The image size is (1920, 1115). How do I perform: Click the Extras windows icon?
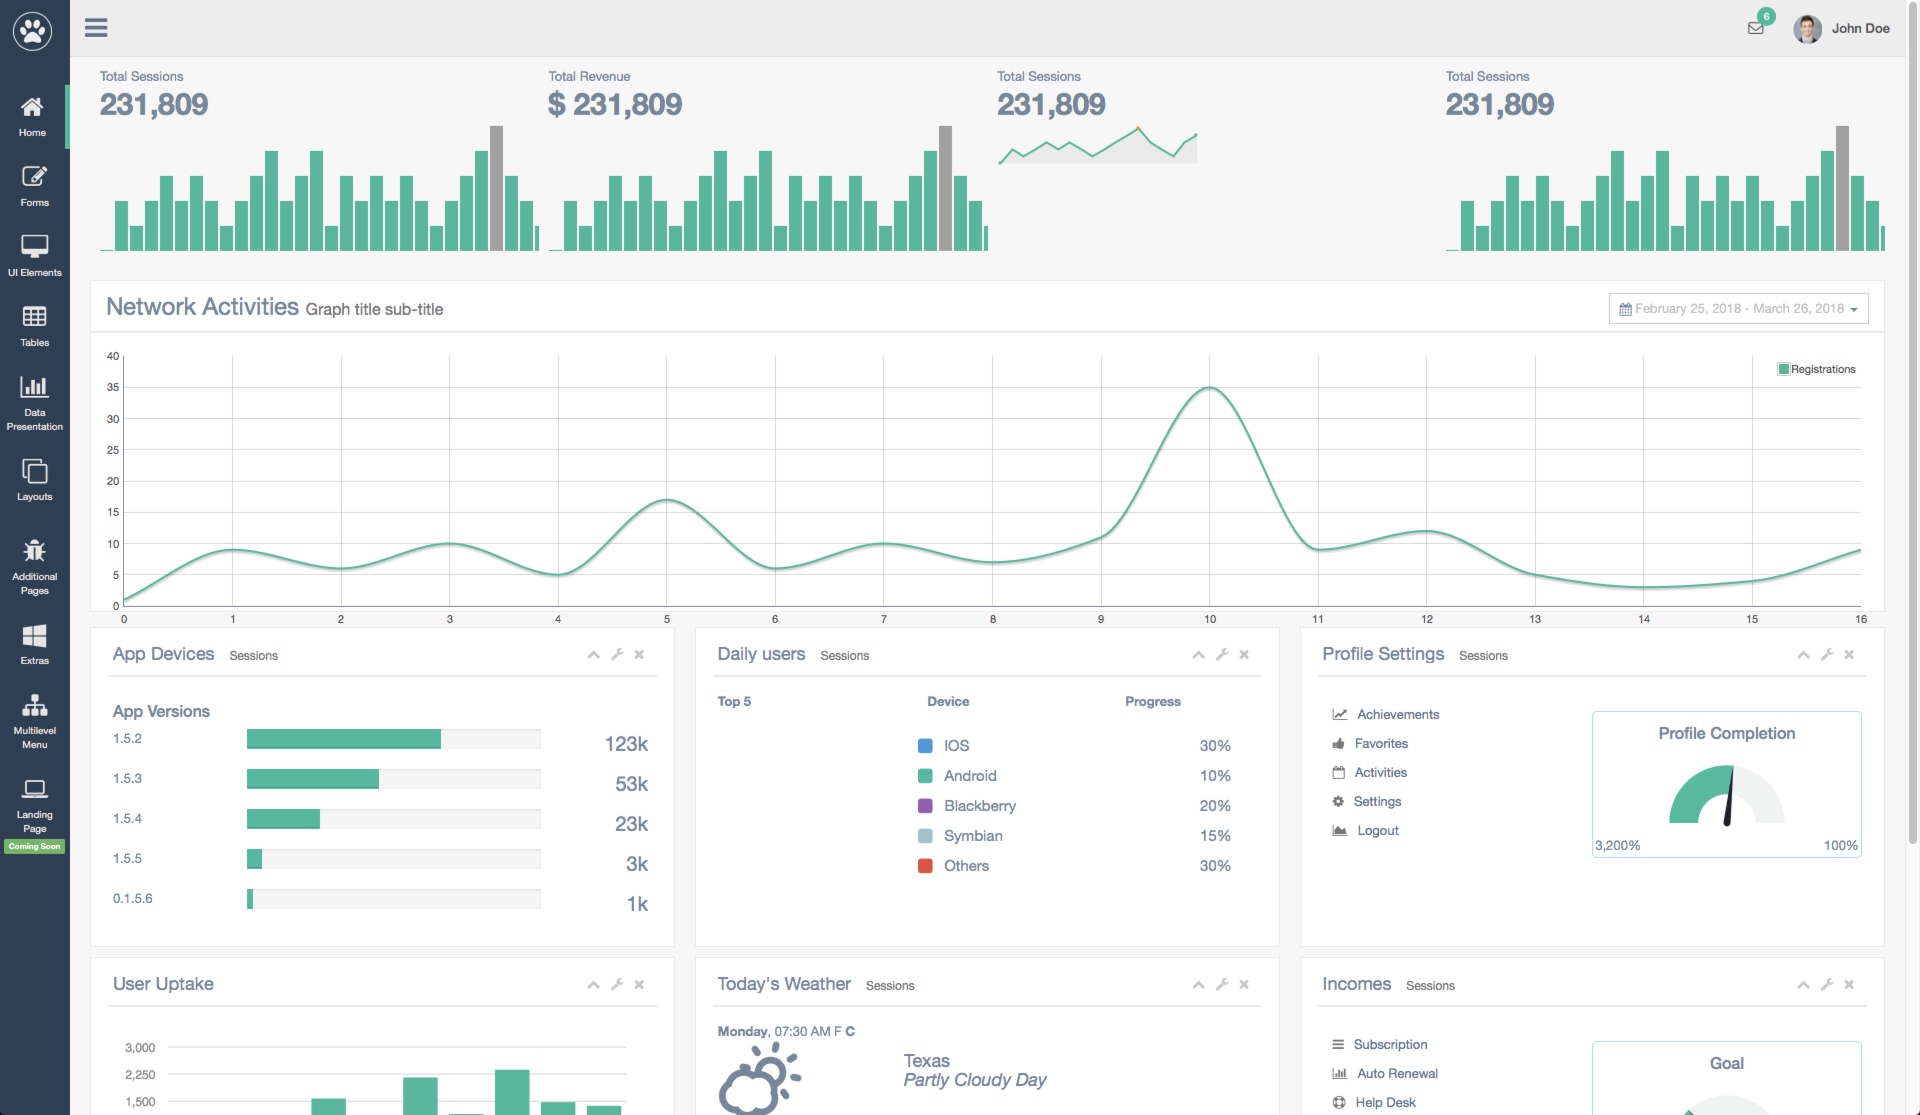point(34,636)
